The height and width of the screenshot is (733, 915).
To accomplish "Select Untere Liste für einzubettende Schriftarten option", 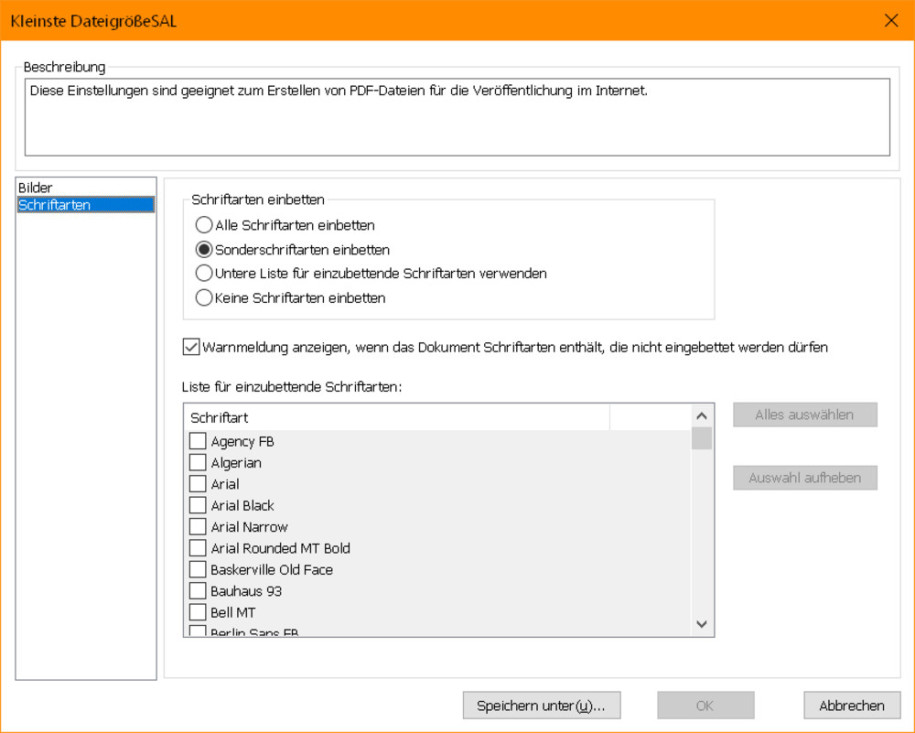I will [x=204, y=273].
